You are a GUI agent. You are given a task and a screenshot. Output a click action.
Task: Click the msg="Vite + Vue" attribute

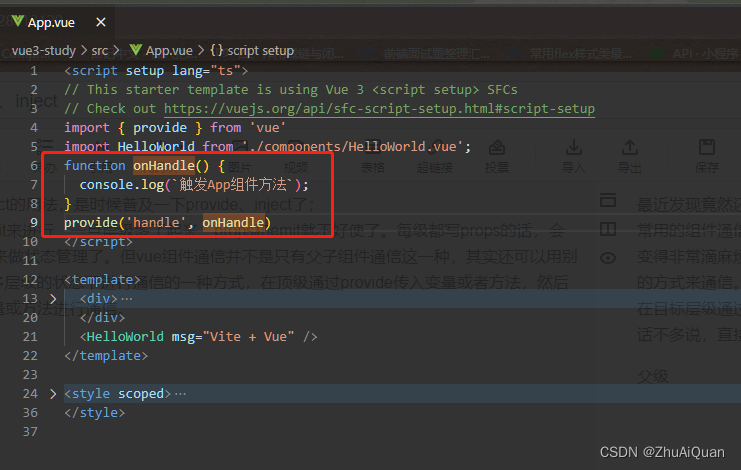click(233, 337)
